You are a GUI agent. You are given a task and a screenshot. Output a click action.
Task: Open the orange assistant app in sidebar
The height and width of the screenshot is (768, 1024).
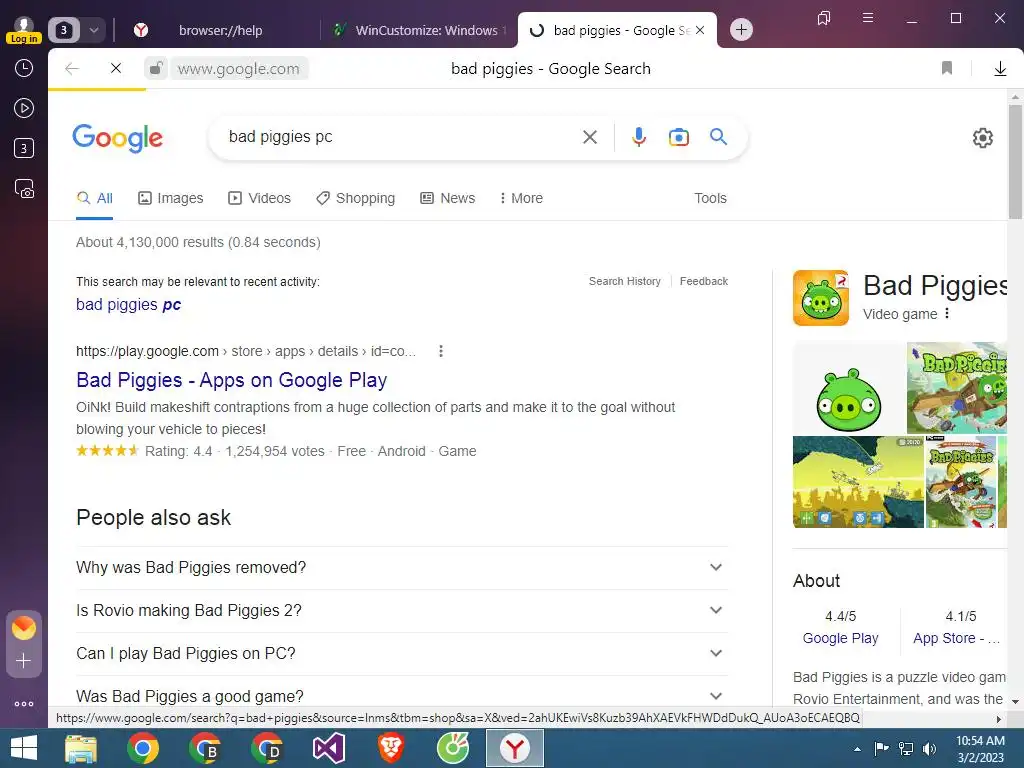click(24, 628)
